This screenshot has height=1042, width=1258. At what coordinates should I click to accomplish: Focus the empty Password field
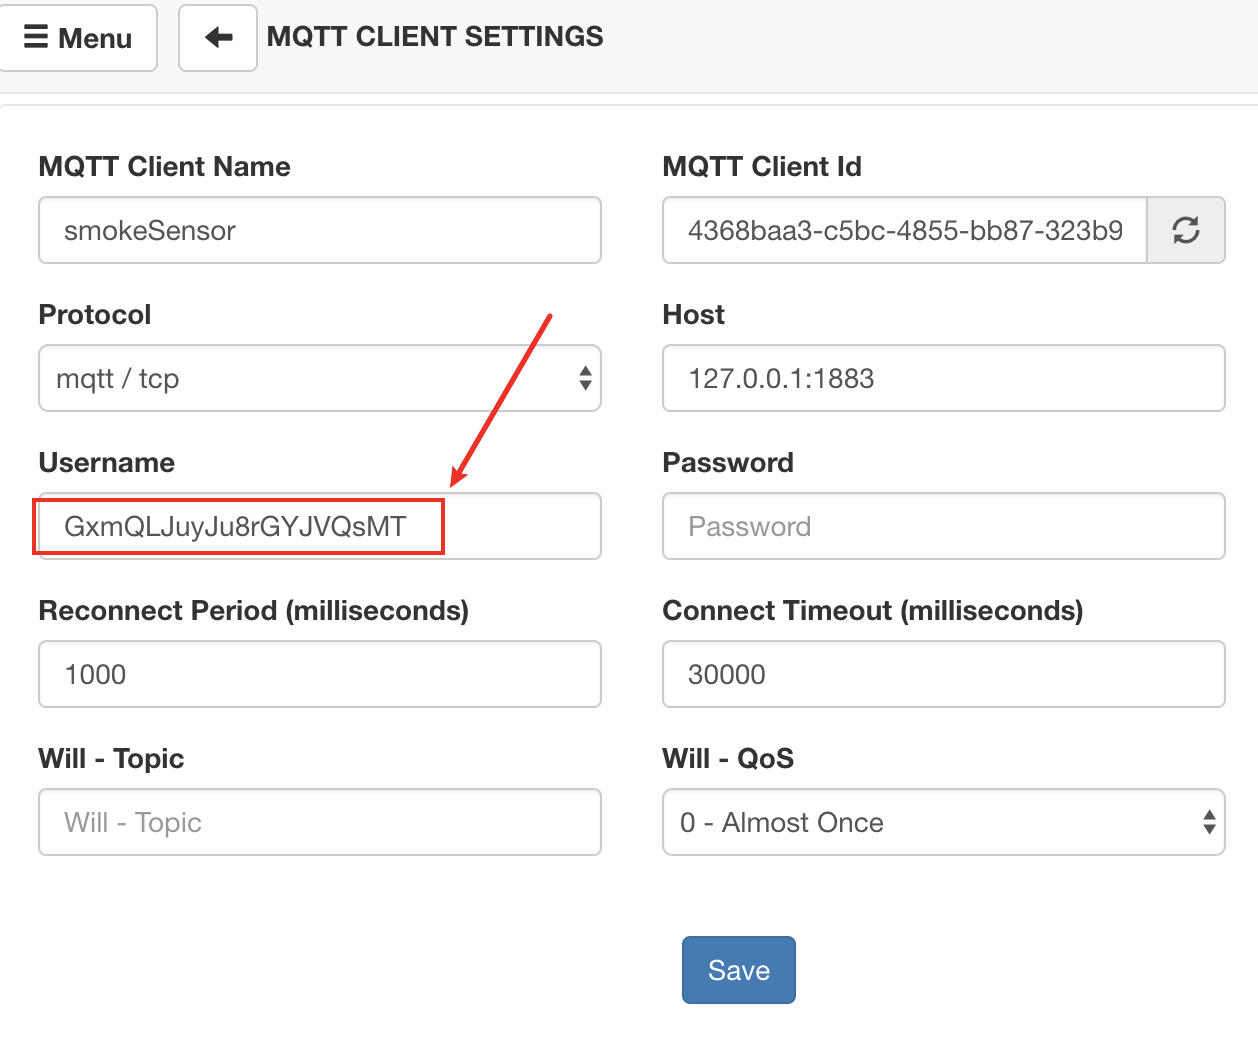[944, 526]
